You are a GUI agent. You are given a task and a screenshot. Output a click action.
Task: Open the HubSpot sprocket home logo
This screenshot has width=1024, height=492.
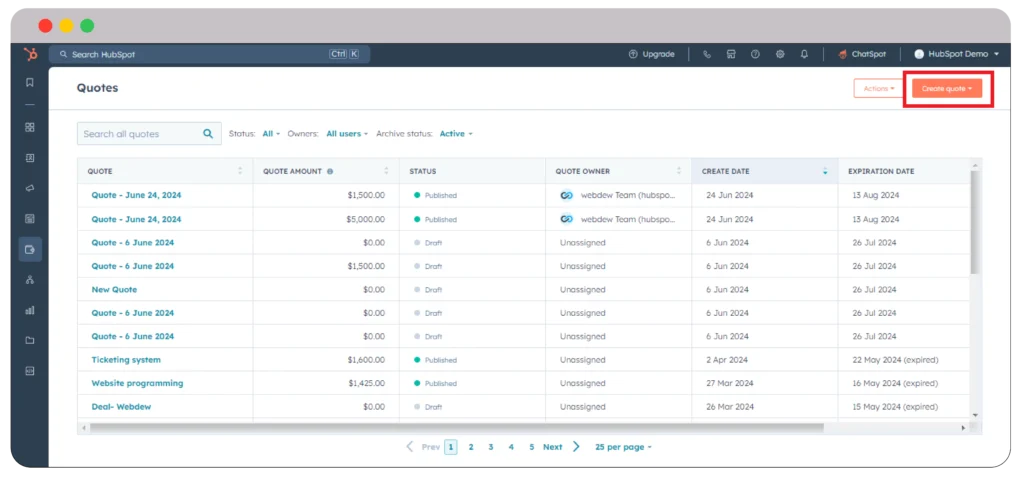[30, 54]
